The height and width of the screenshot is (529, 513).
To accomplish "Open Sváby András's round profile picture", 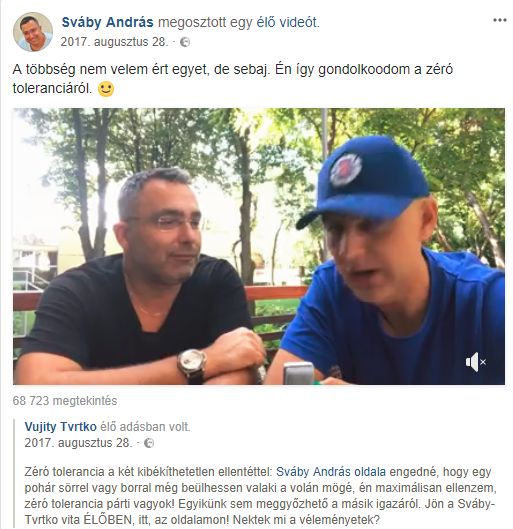I will (33, 32).
